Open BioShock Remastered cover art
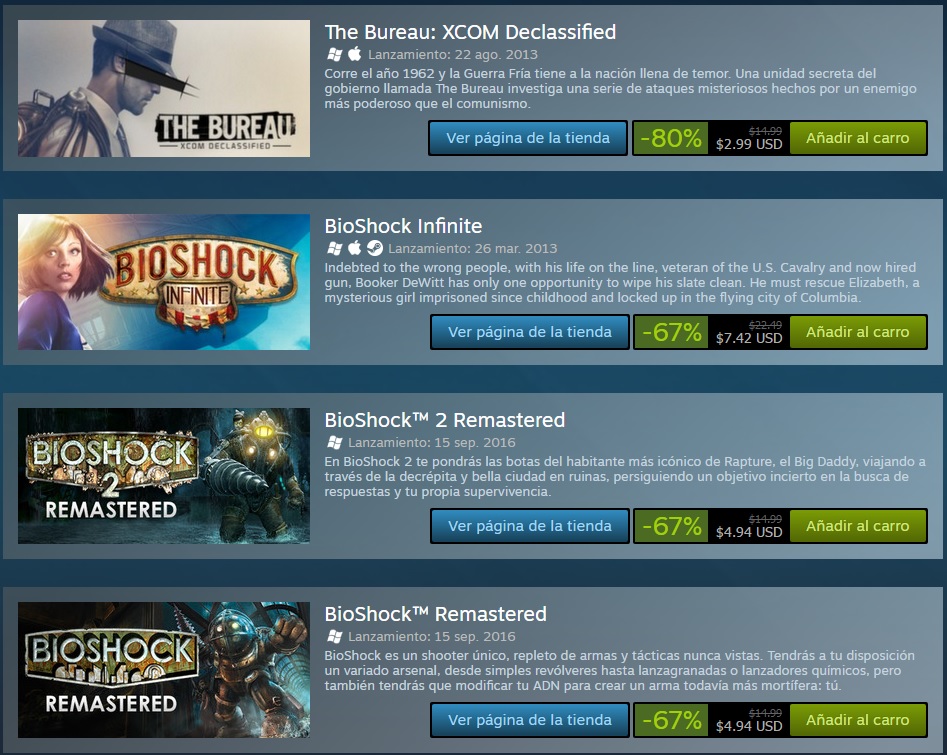This screenshot has width=947, height=755. coord(164,670)
